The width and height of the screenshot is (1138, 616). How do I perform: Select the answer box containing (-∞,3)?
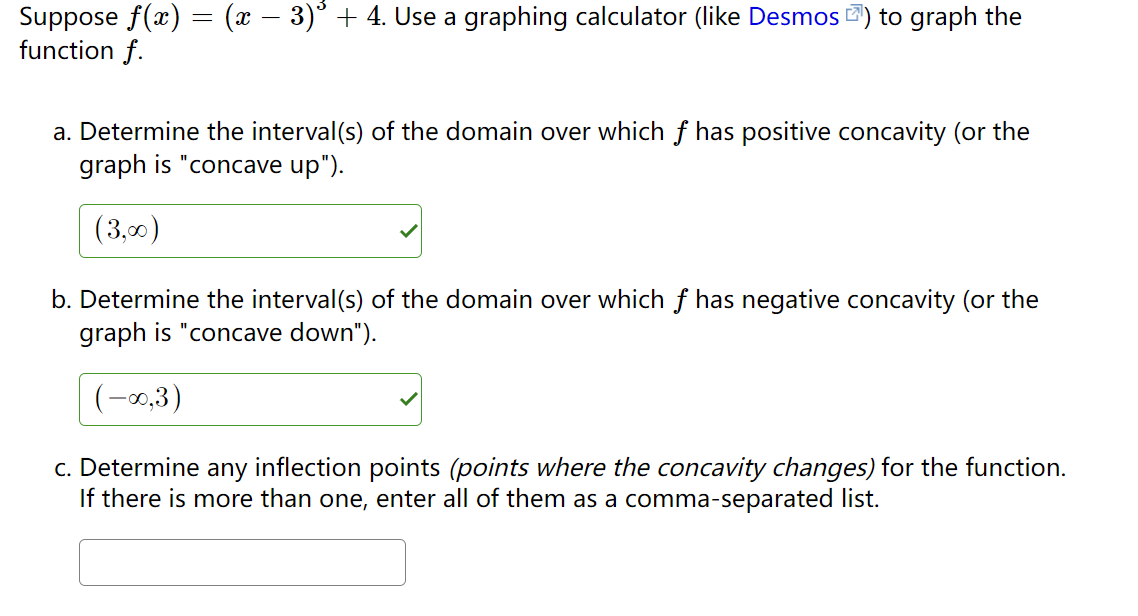tap(250, 398)
